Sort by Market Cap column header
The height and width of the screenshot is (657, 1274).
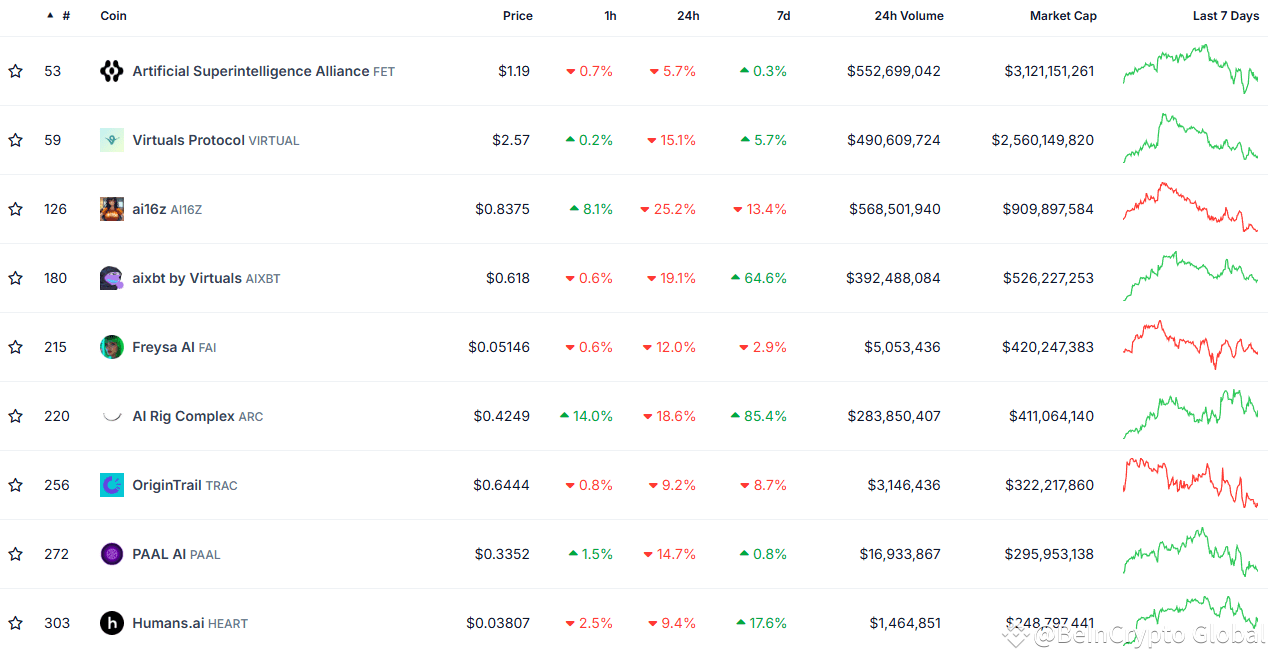[1063, 16]
